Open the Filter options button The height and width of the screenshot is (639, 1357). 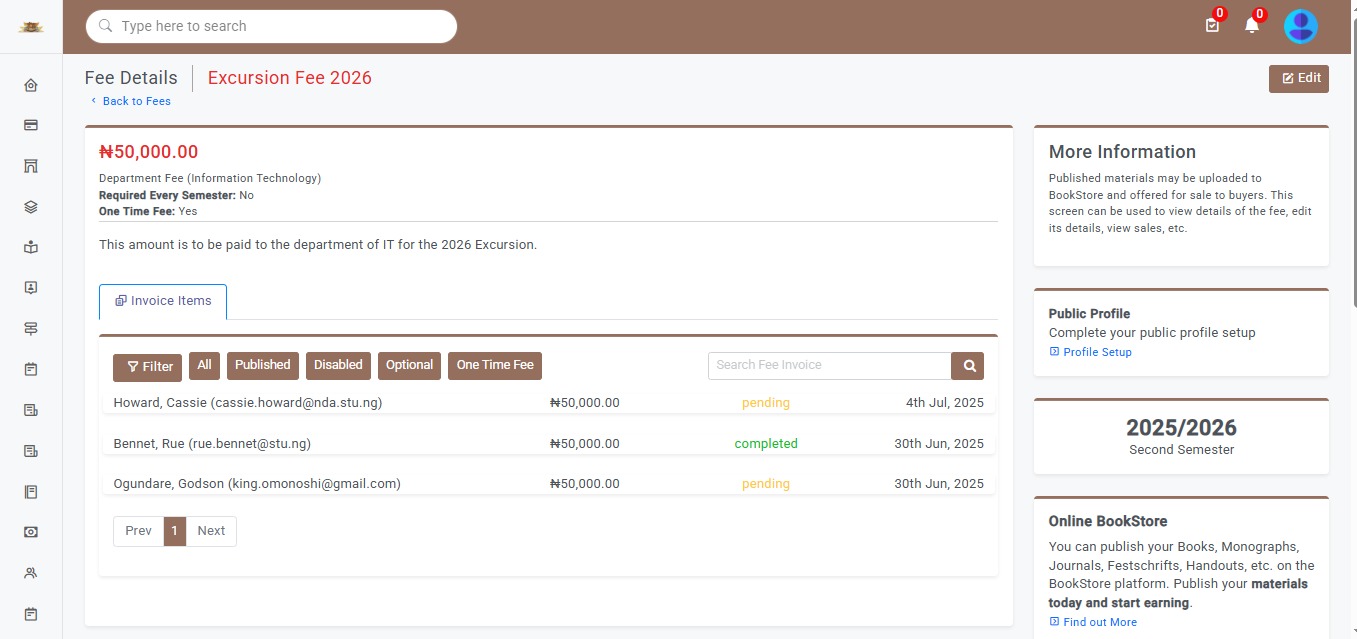point(147,367)
